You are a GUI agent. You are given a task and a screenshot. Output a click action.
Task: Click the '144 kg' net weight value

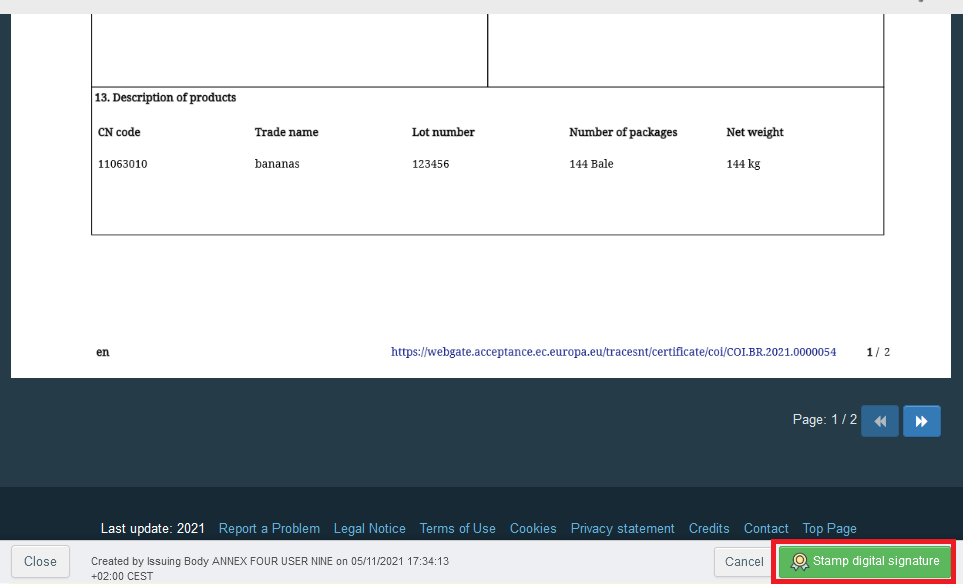[x=743, y=164]
